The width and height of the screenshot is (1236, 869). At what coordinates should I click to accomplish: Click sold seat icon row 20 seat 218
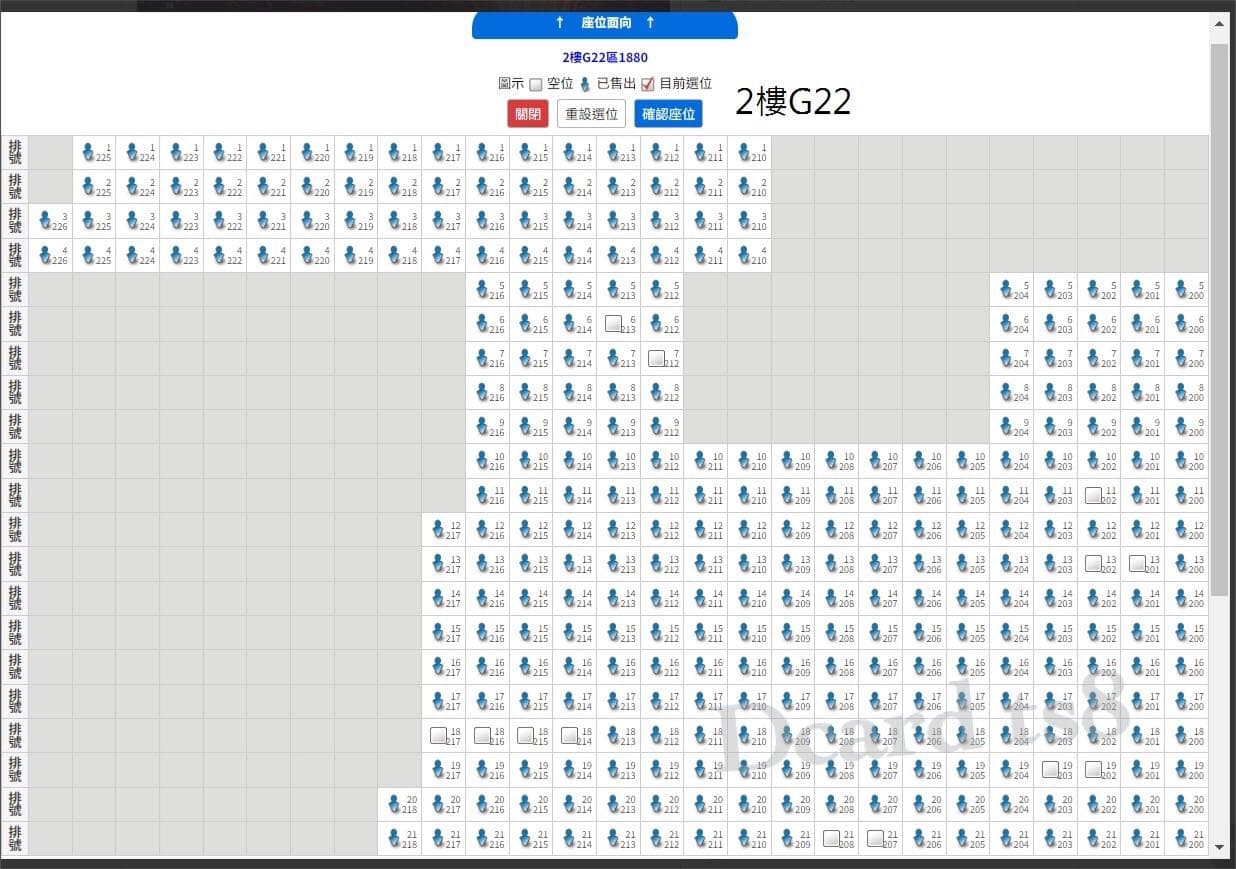pos(395,803)
